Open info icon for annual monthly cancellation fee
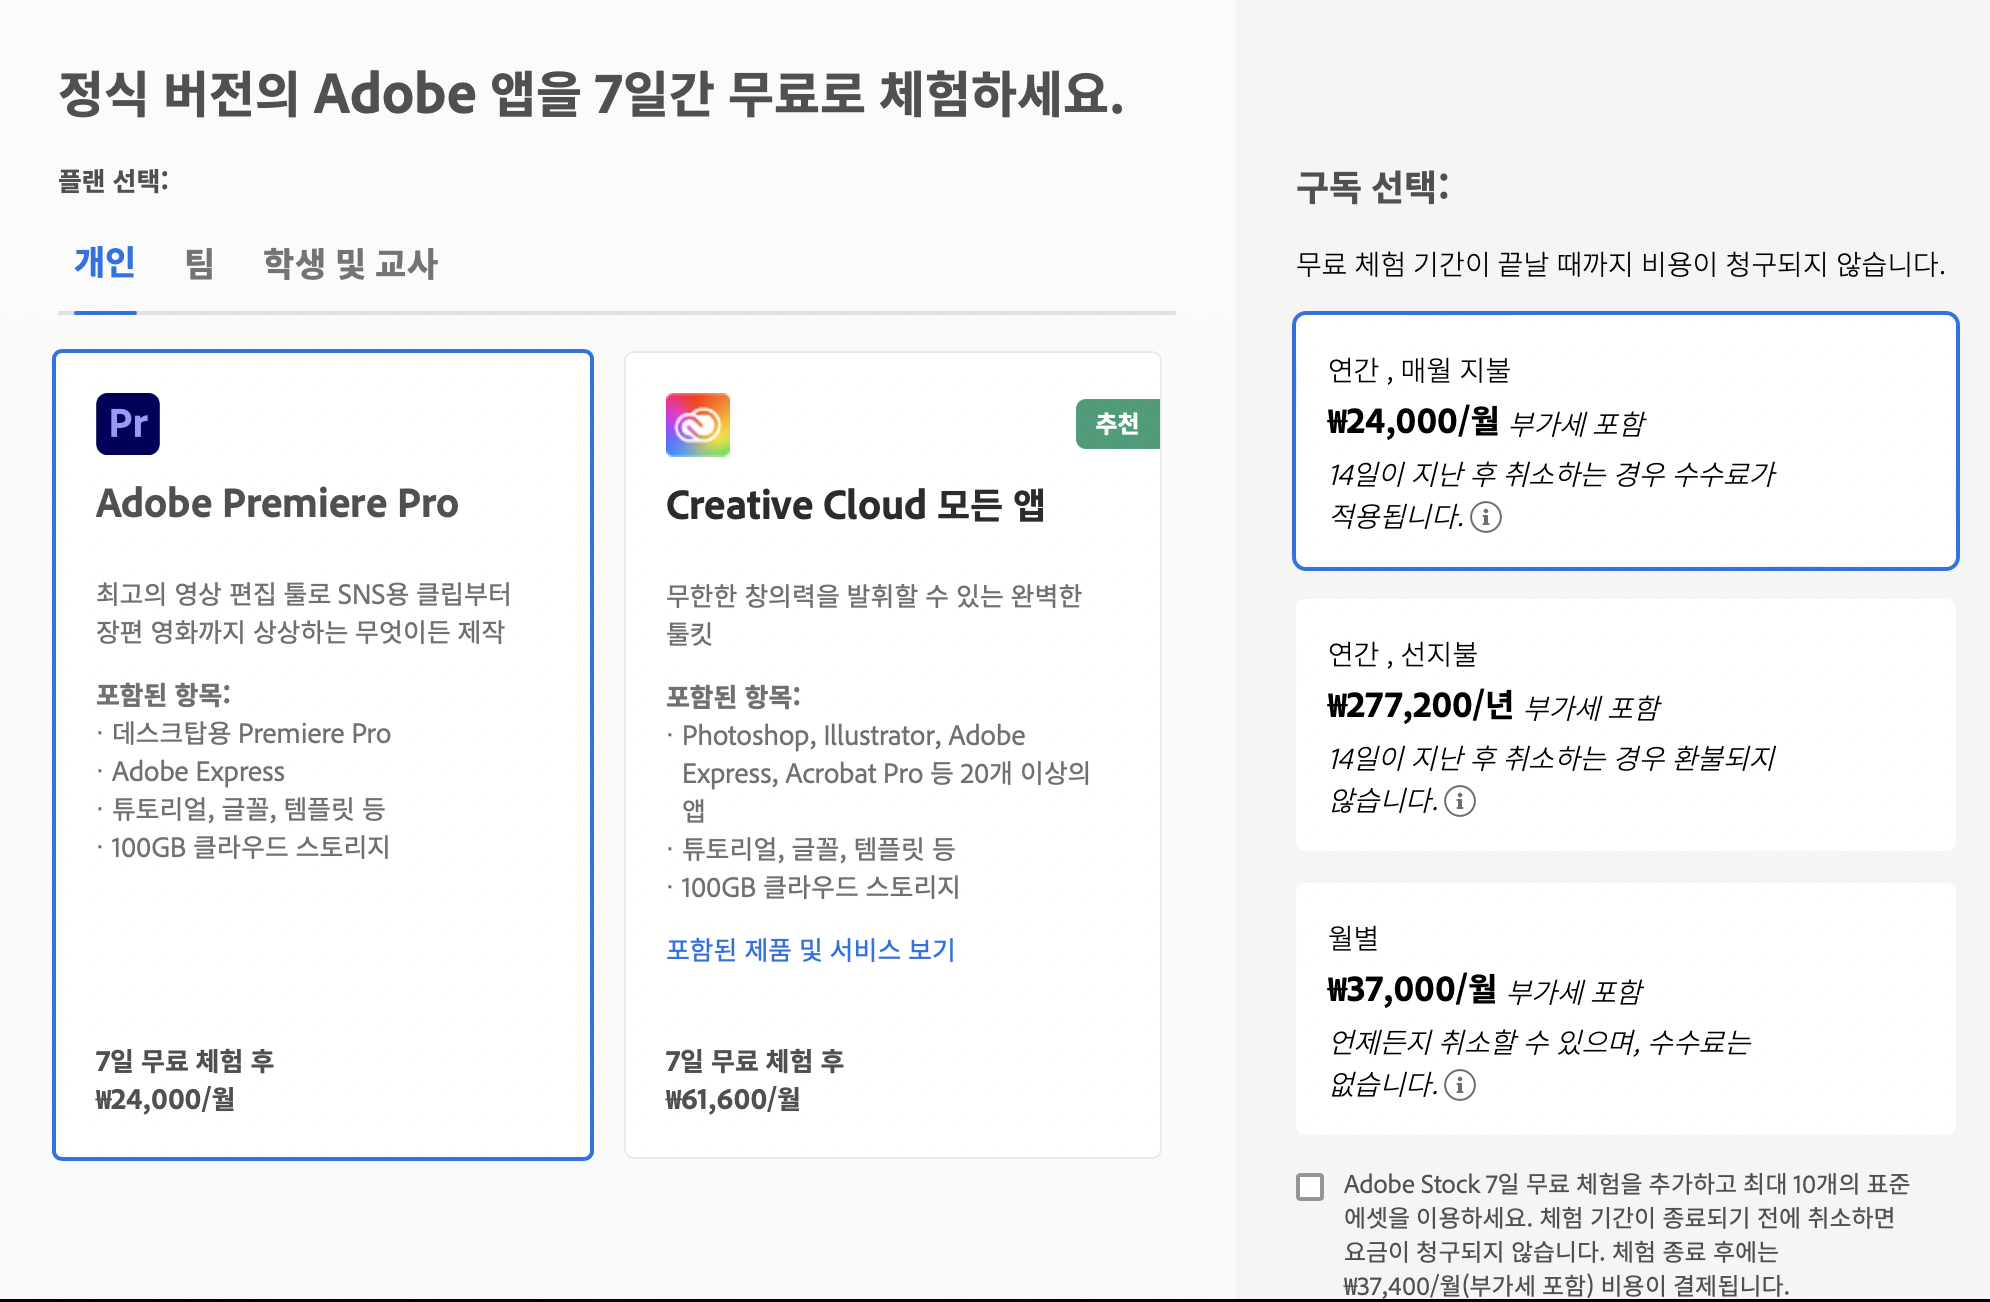Image resolution: width=1990 pixels, height=1302 pixels. 1486,517
